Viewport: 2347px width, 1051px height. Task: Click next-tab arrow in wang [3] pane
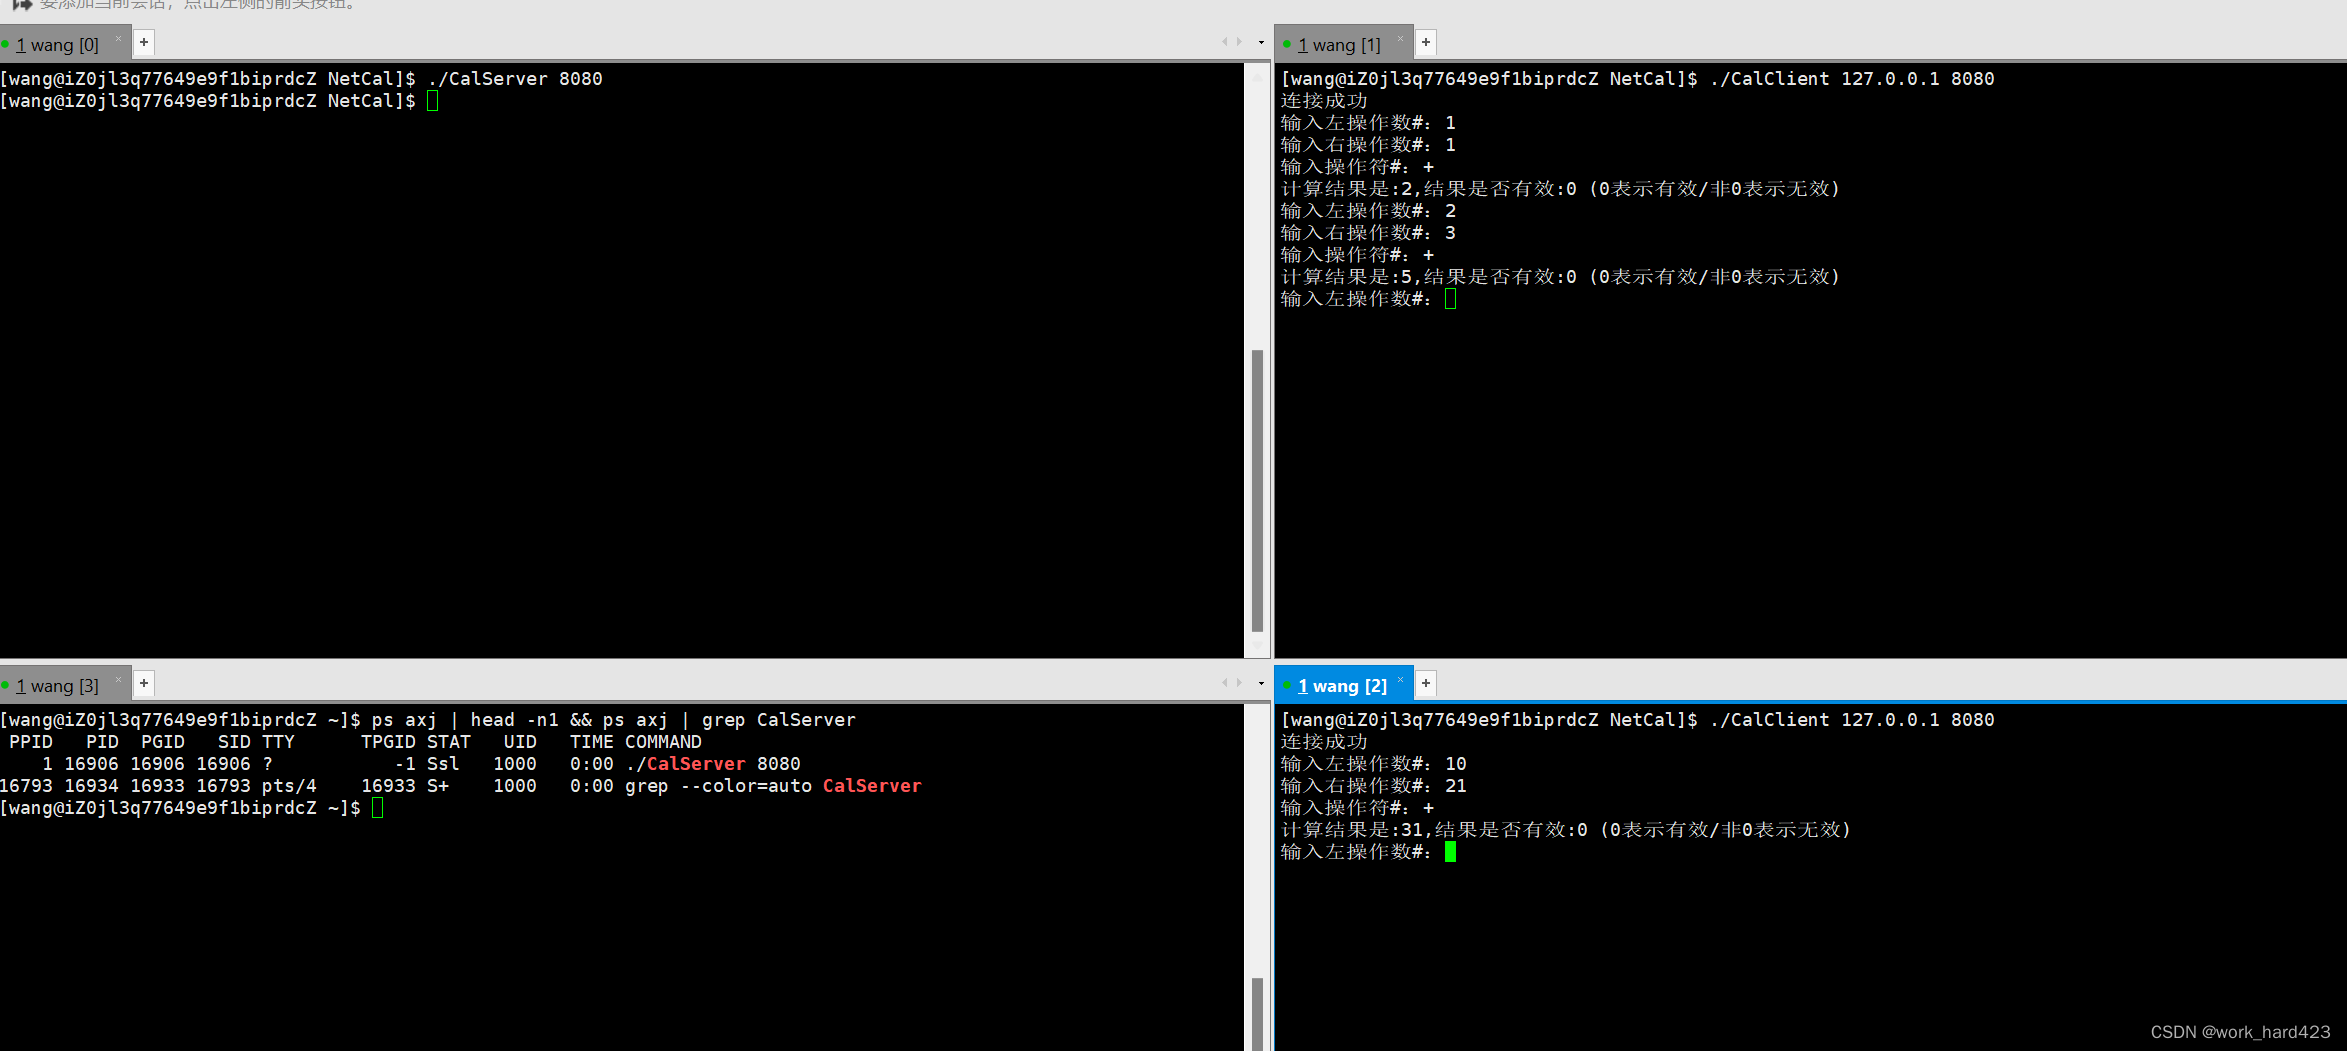click(1240, 683)
